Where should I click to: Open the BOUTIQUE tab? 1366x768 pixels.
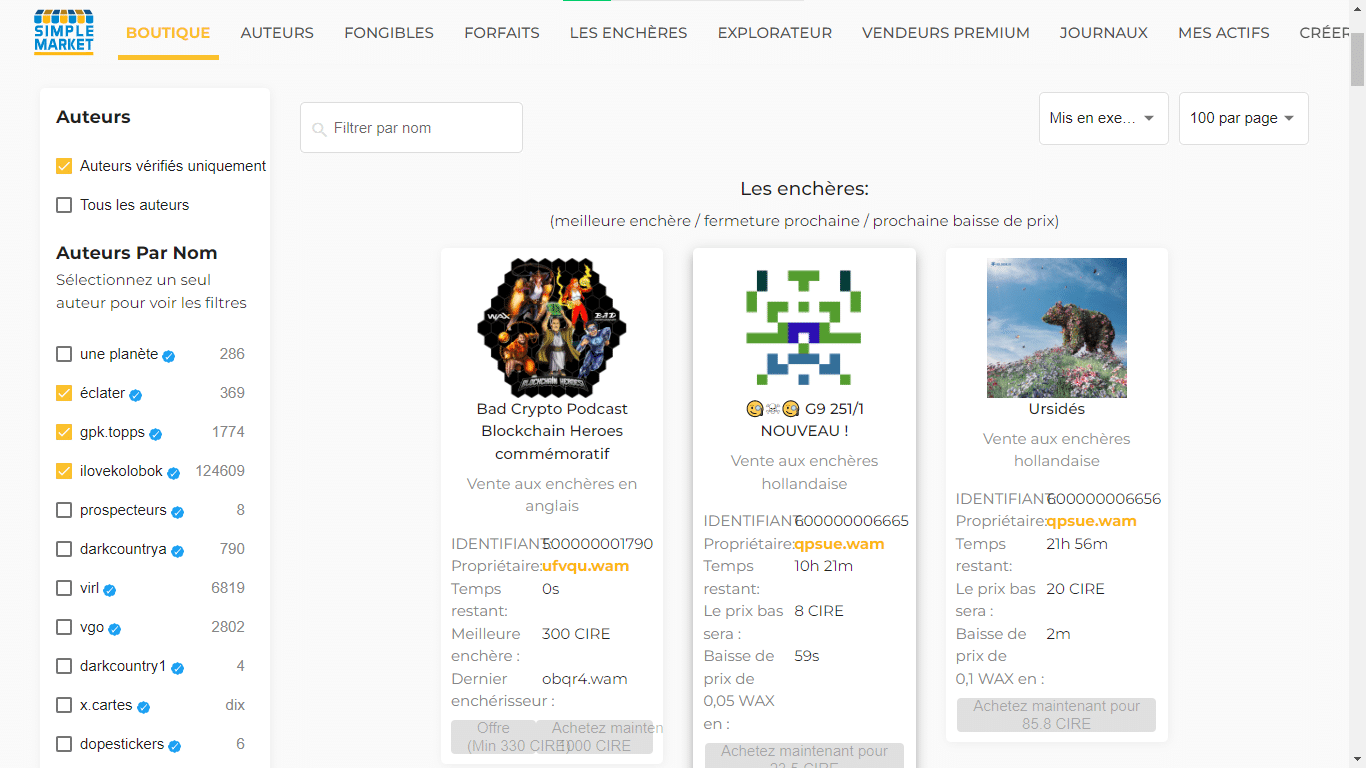click(168, 33)
